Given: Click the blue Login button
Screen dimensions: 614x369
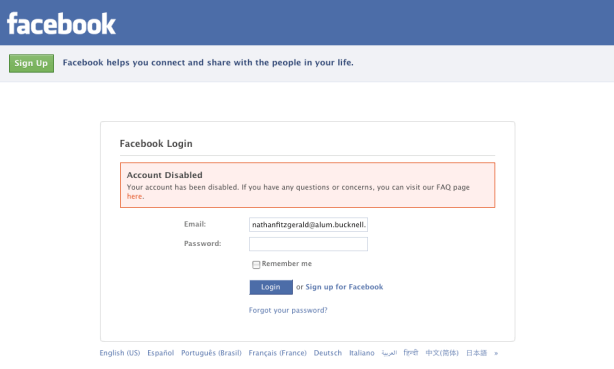Looking at the screenshot, I should point(271,287).
